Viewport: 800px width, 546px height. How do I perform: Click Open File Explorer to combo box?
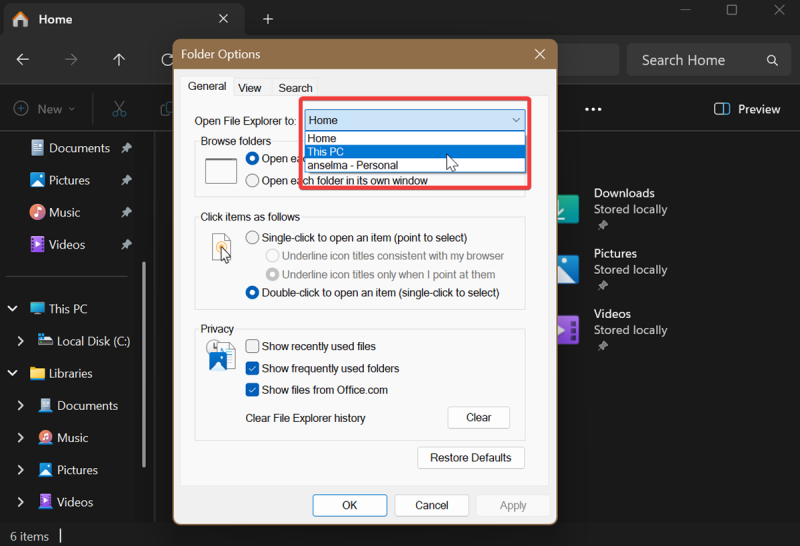(415, 120)
